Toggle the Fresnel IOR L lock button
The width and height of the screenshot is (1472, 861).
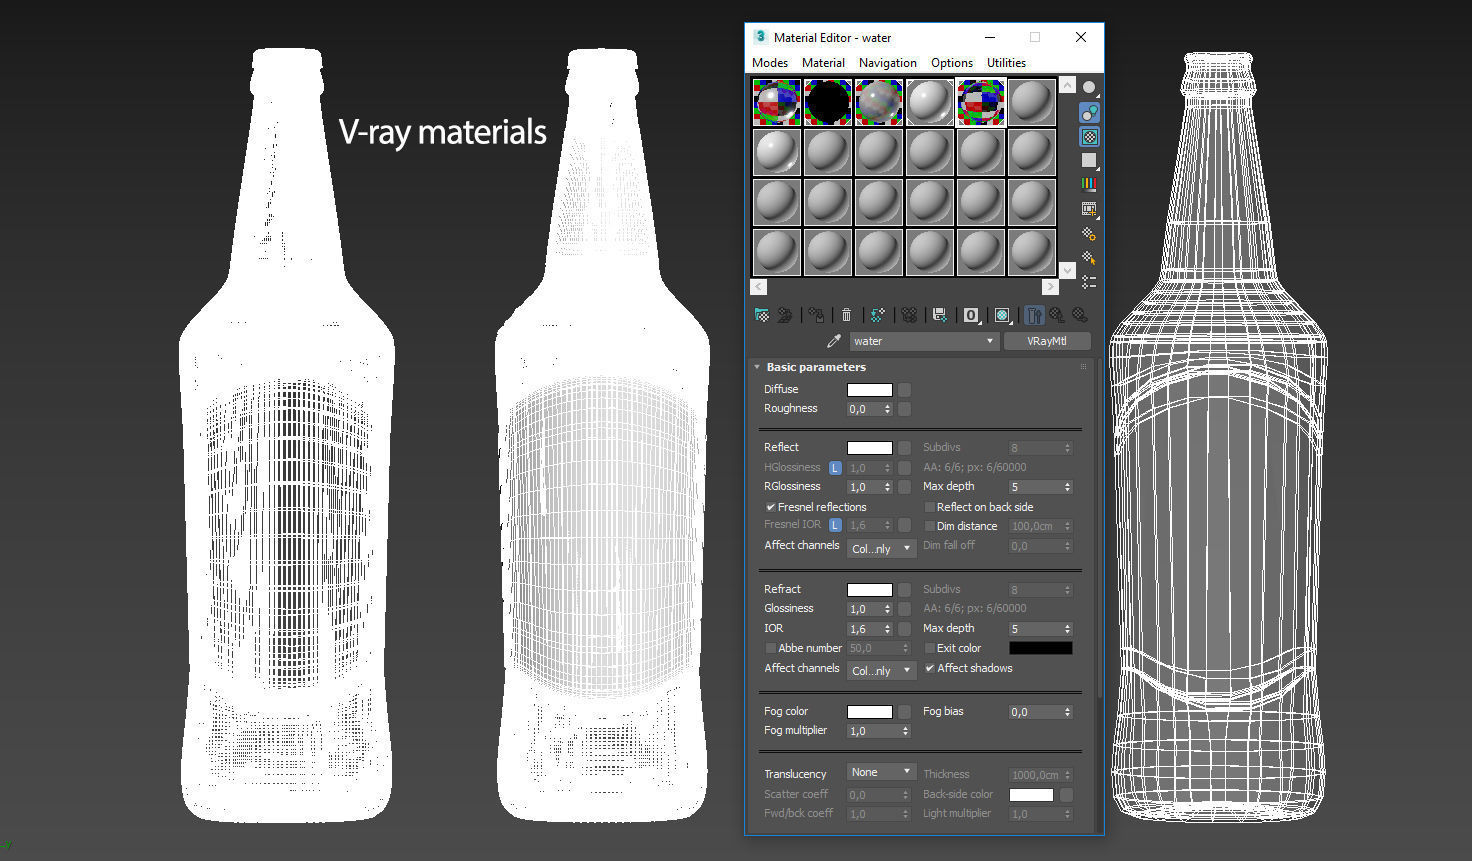click(835, 525)
